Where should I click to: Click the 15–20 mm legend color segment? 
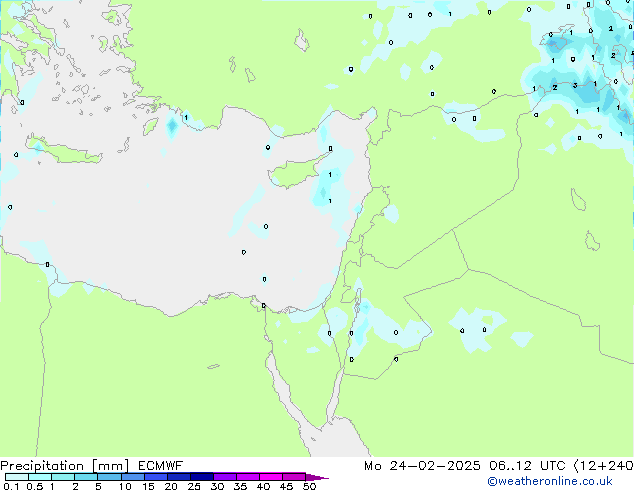tap(155, 477)
